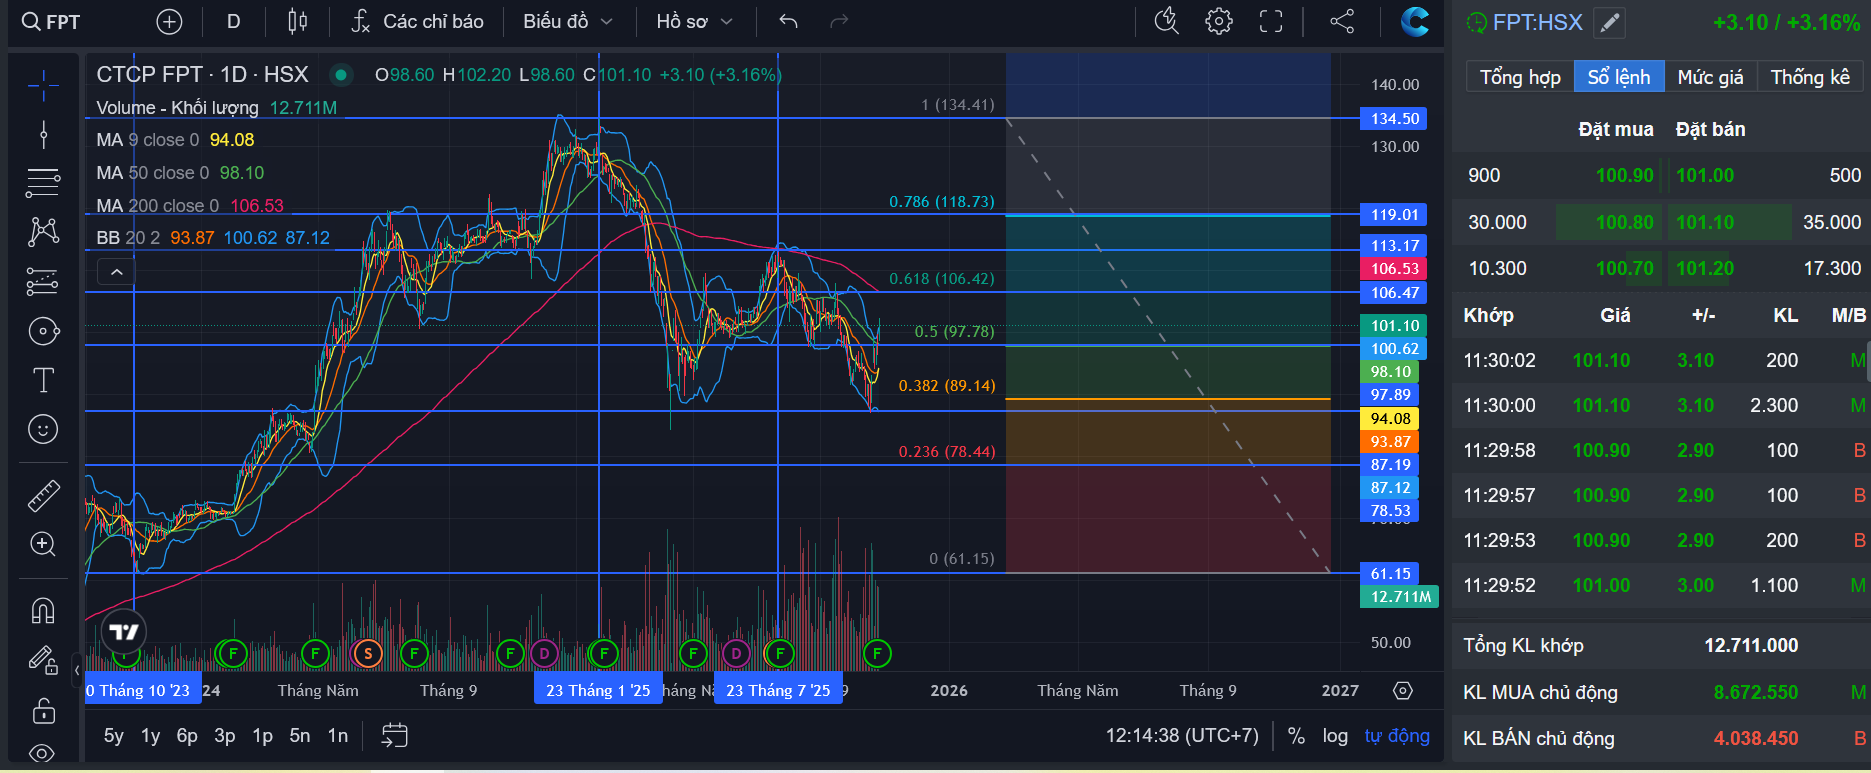The image size is (1871, 773).
Task: Undo the last chart action
Action: pyautogui.click(x=789, y=22)
